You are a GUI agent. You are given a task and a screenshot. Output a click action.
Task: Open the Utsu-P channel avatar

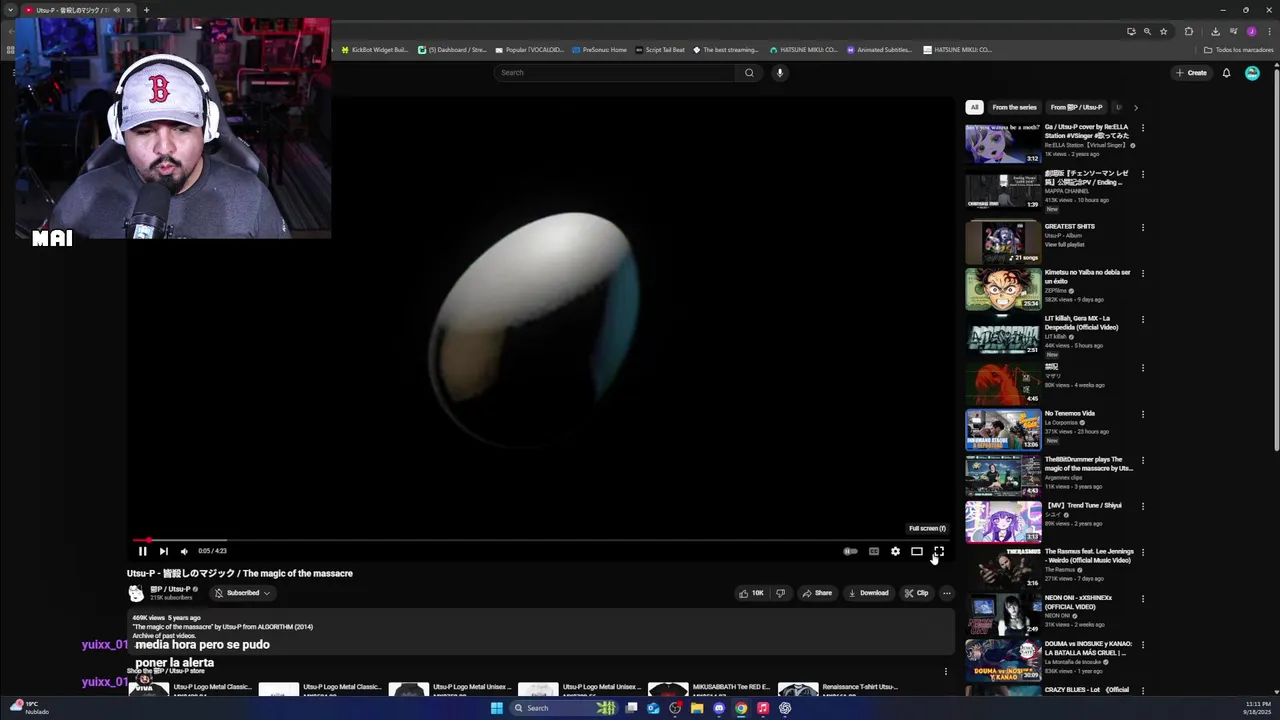pyautogui.click(x=136, y=593)
